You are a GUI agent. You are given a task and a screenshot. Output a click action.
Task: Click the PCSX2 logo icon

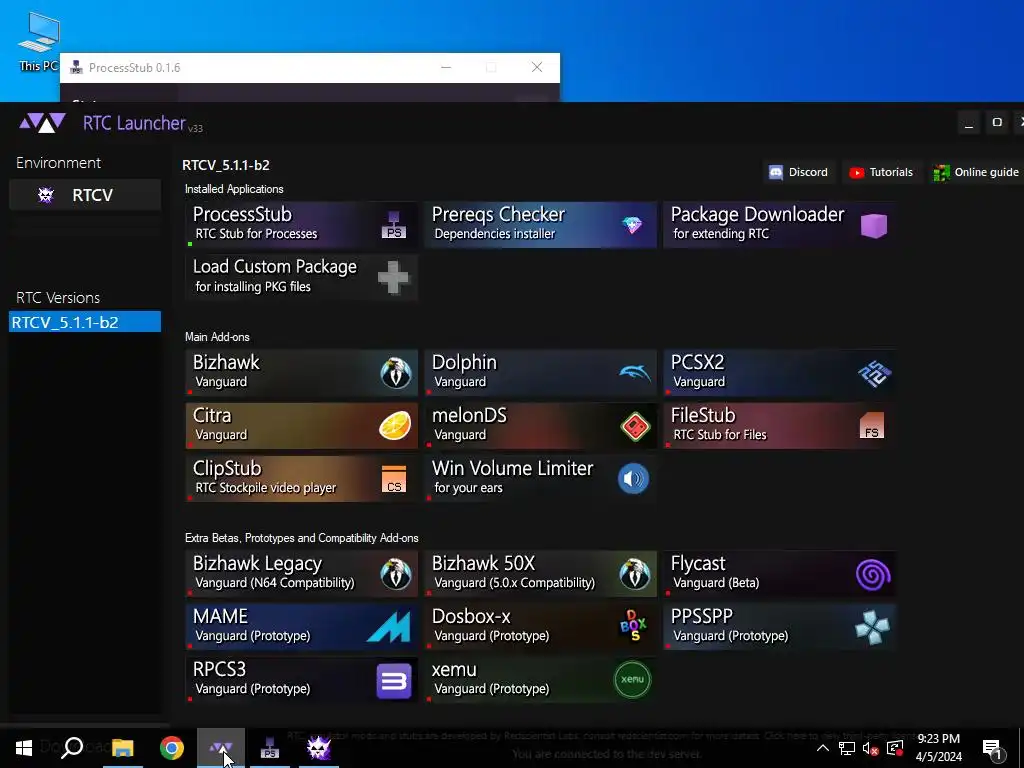point(874,374)
